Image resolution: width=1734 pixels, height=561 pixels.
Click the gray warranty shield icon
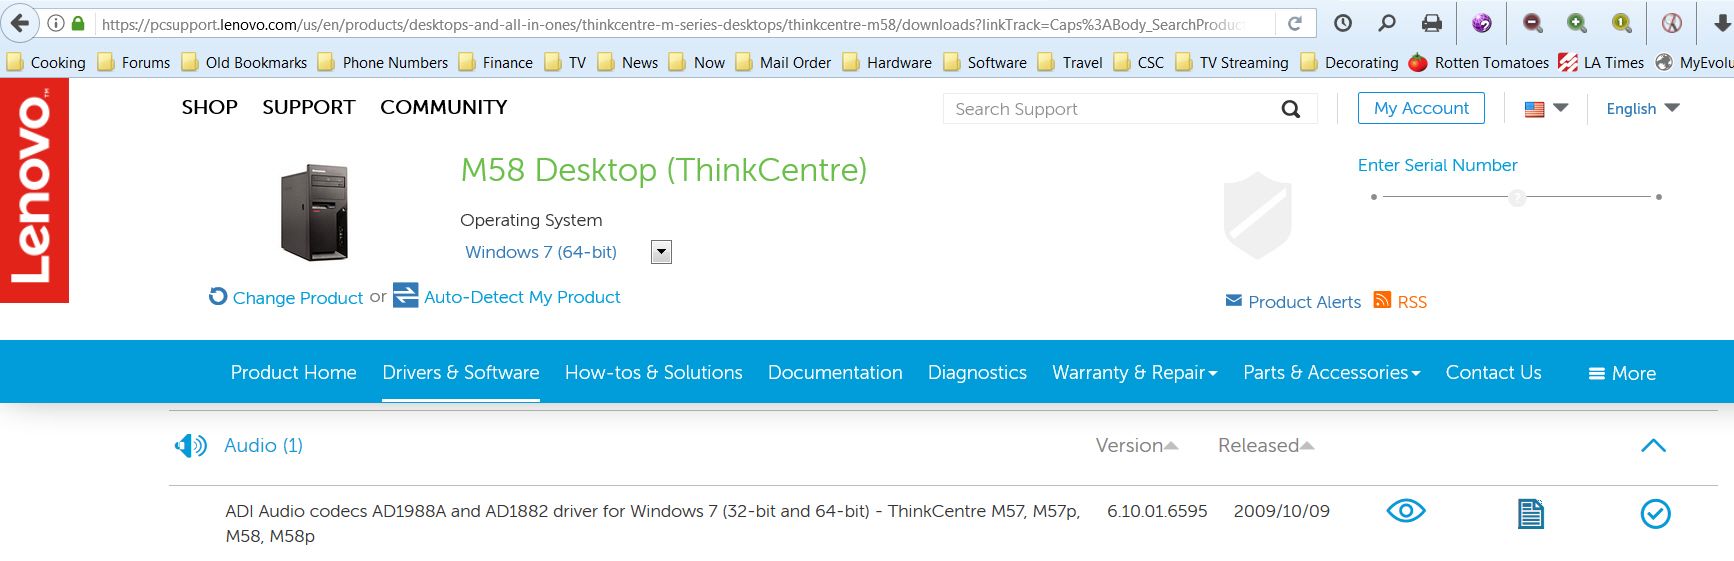1257,215
